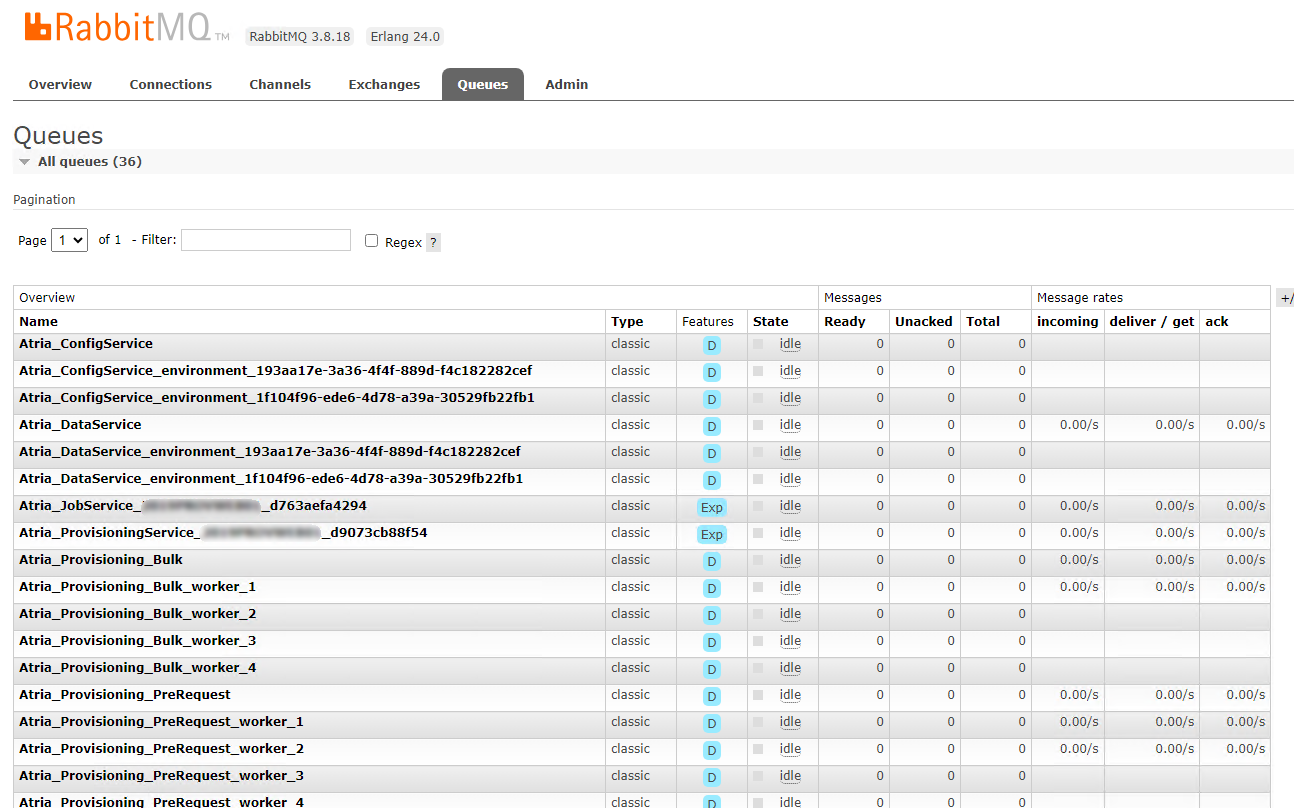
Task: Click the state indicator square for Atria_ConfigService
Action: [x=758, y=344]
